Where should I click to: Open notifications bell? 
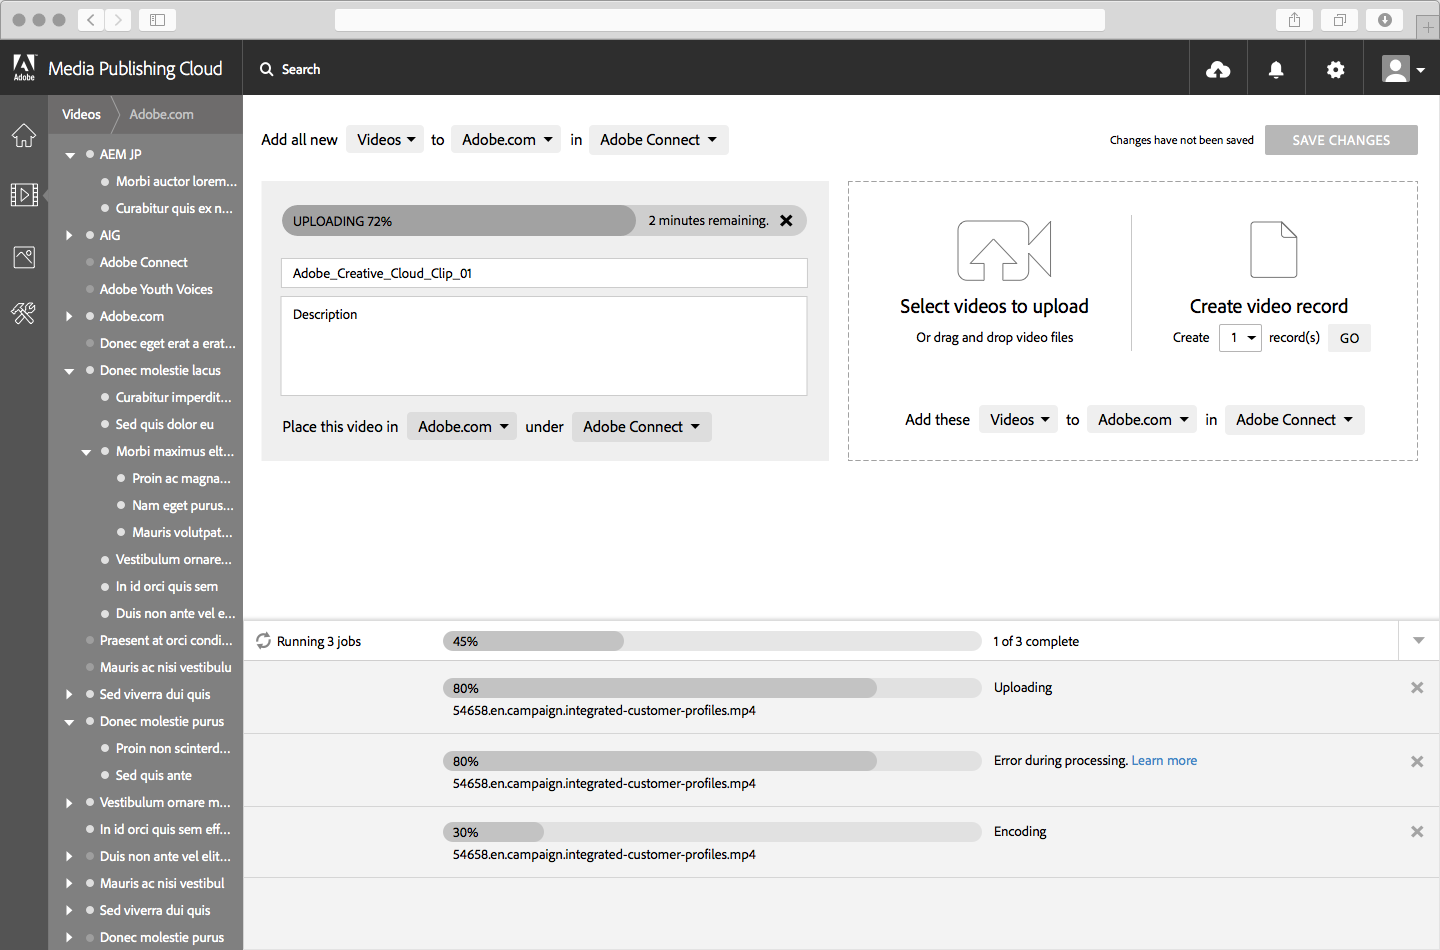pyautogui.click(x=1276, y=69)
